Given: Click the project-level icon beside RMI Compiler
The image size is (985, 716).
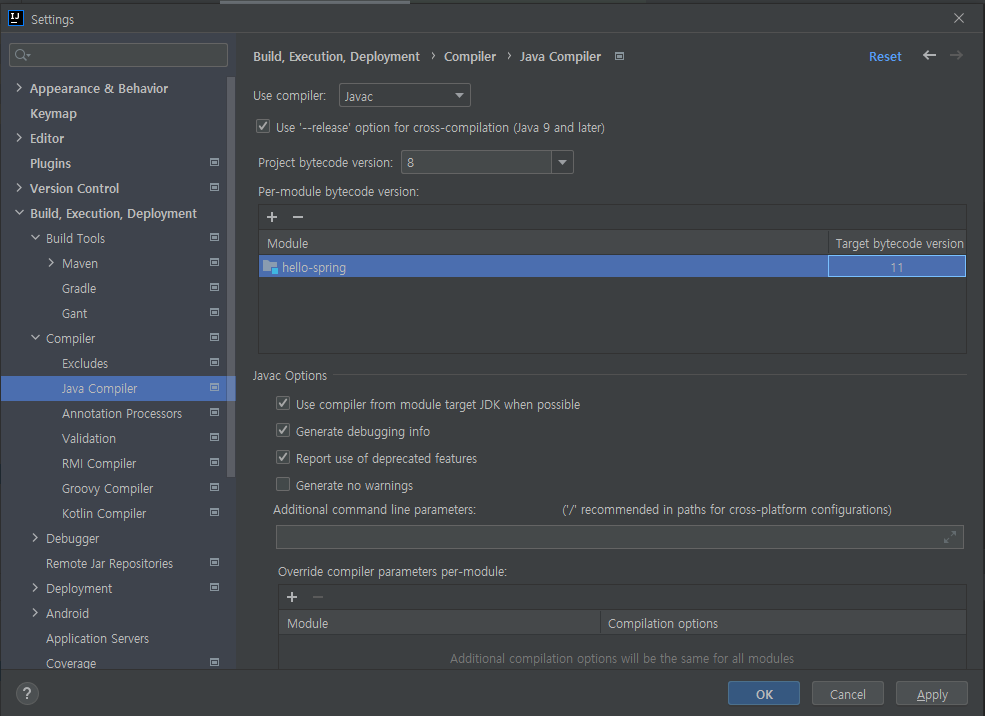Looking at the screenshot, I should (214, 462).
